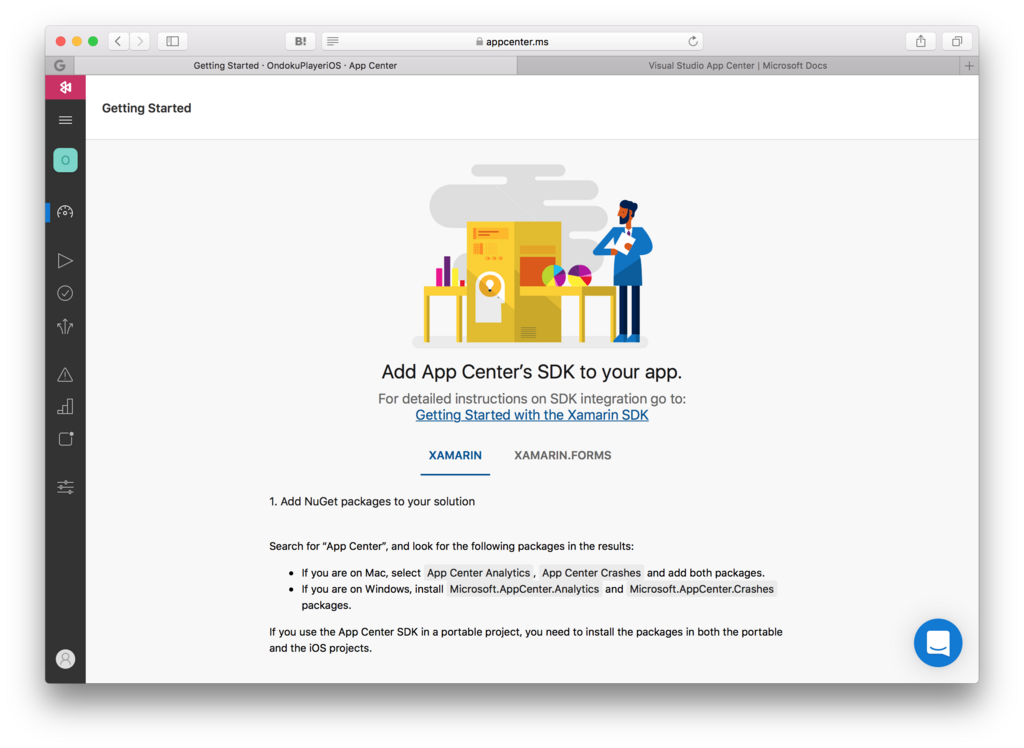Open the Push notifications icon
The image size is (1024, 748).
pos(65,439)
